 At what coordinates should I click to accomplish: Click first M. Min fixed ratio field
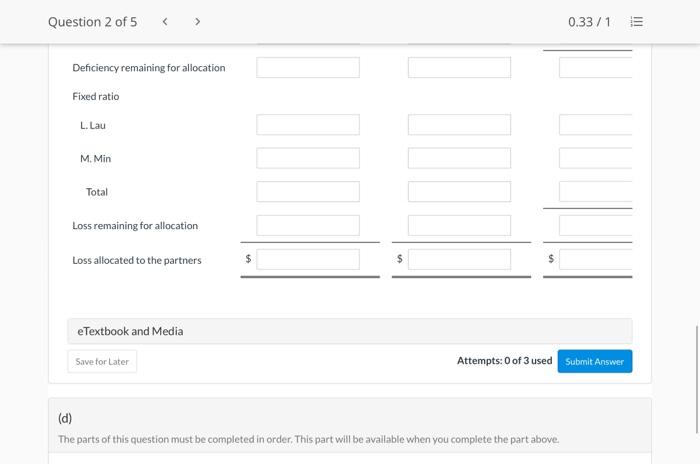point(308,158)
